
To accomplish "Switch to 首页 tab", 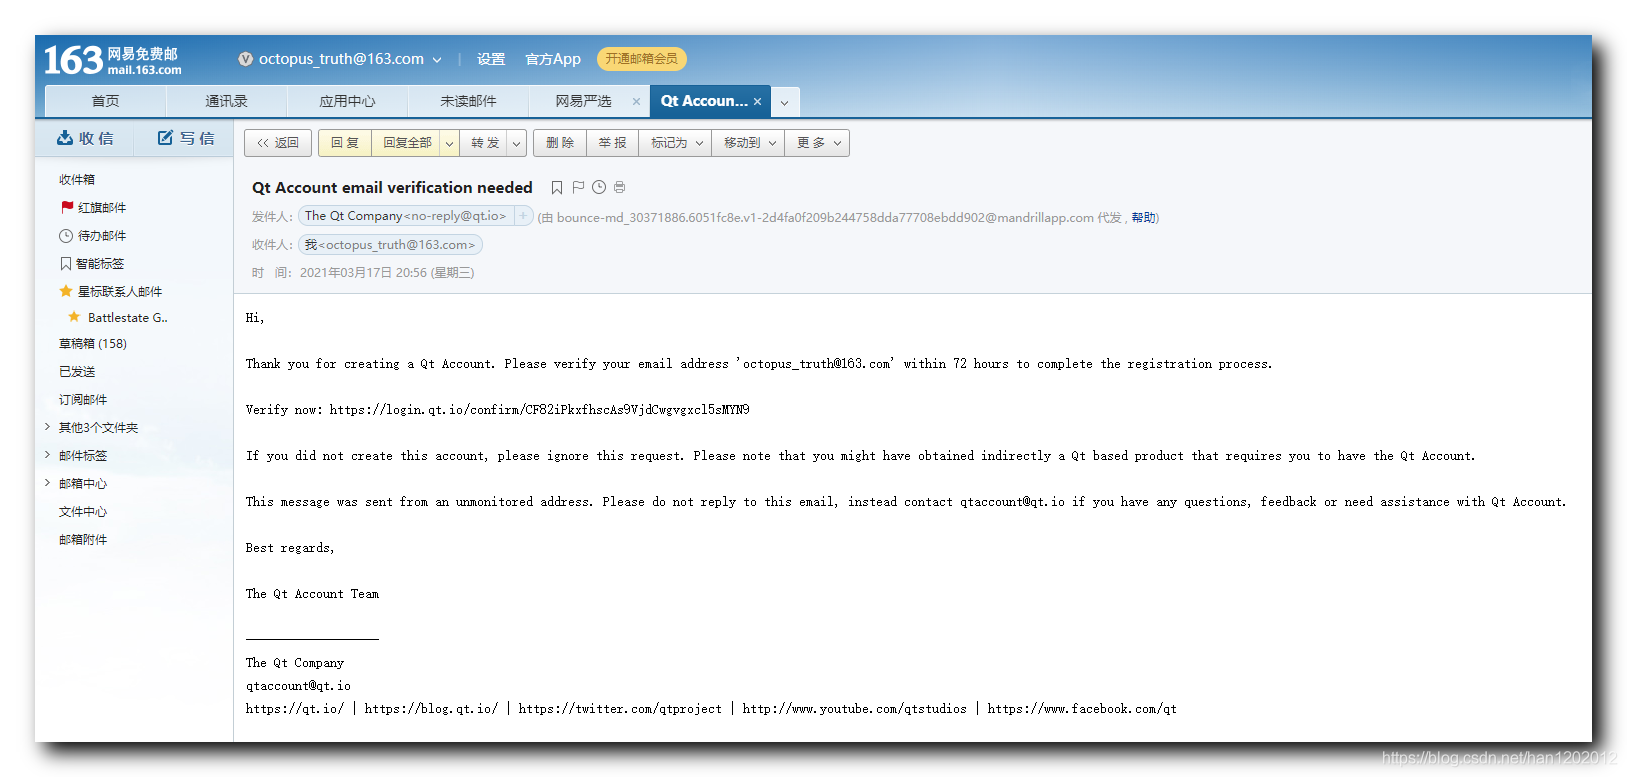I will tap(105, 102).
